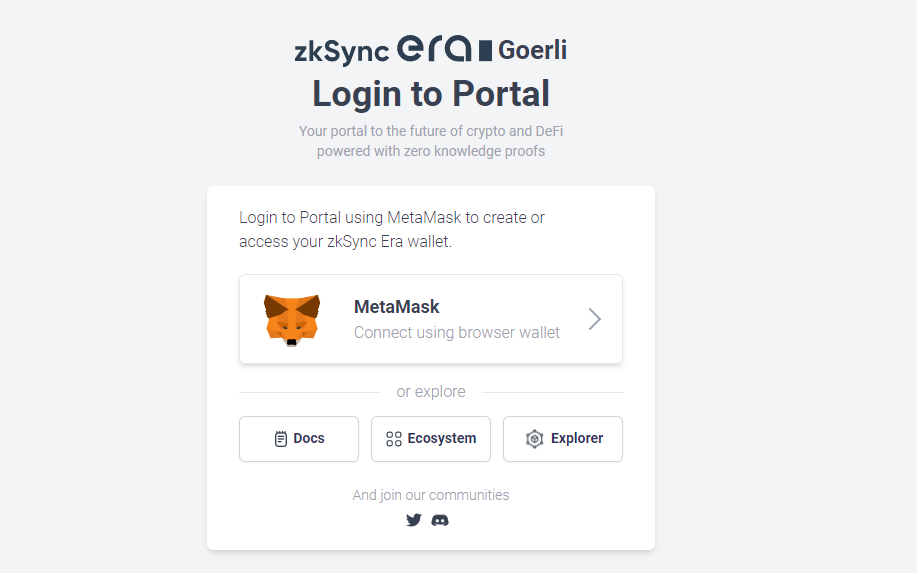Click the Era logo in header

pos(434,49)
